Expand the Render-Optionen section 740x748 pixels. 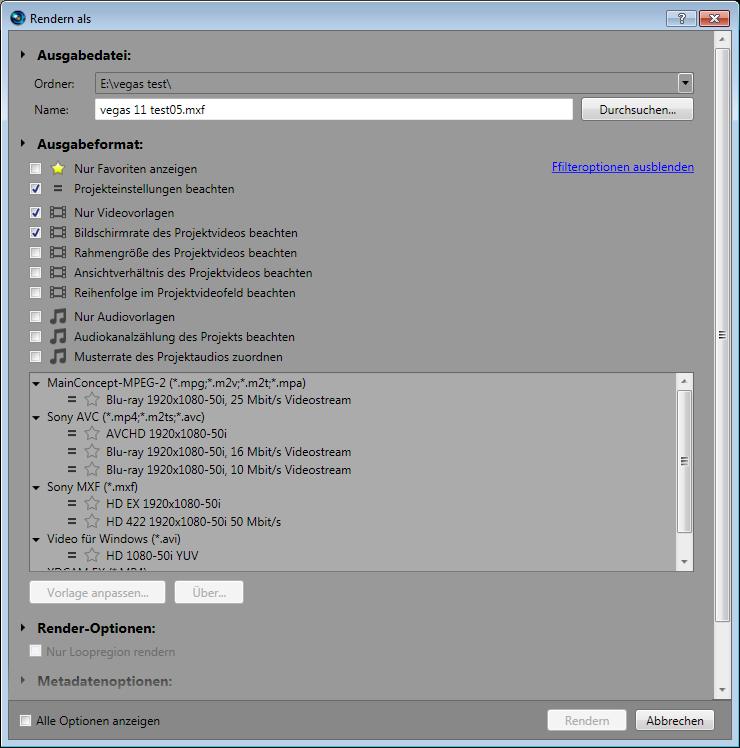[x=23, y=628]
